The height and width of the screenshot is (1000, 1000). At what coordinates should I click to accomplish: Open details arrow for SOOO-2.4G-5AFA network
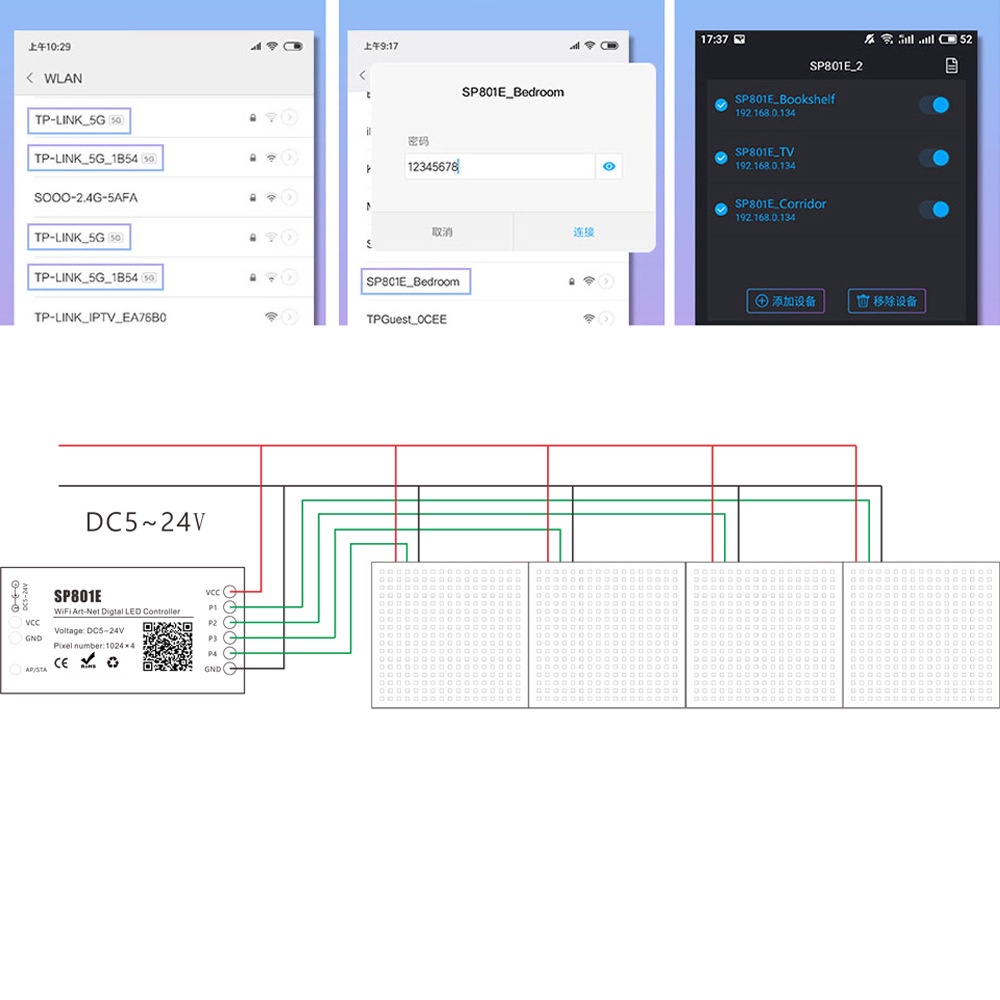(289, 198)
